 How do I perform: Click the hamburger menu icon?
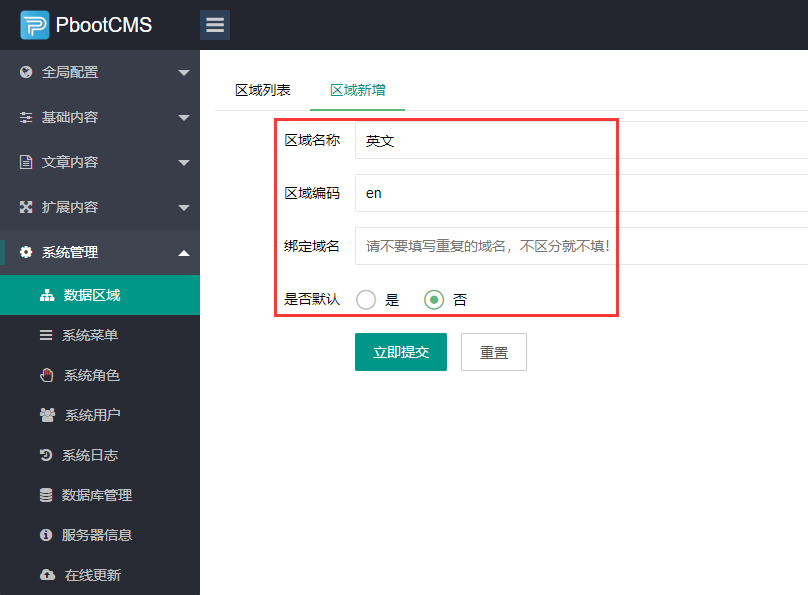click(215, 24)
